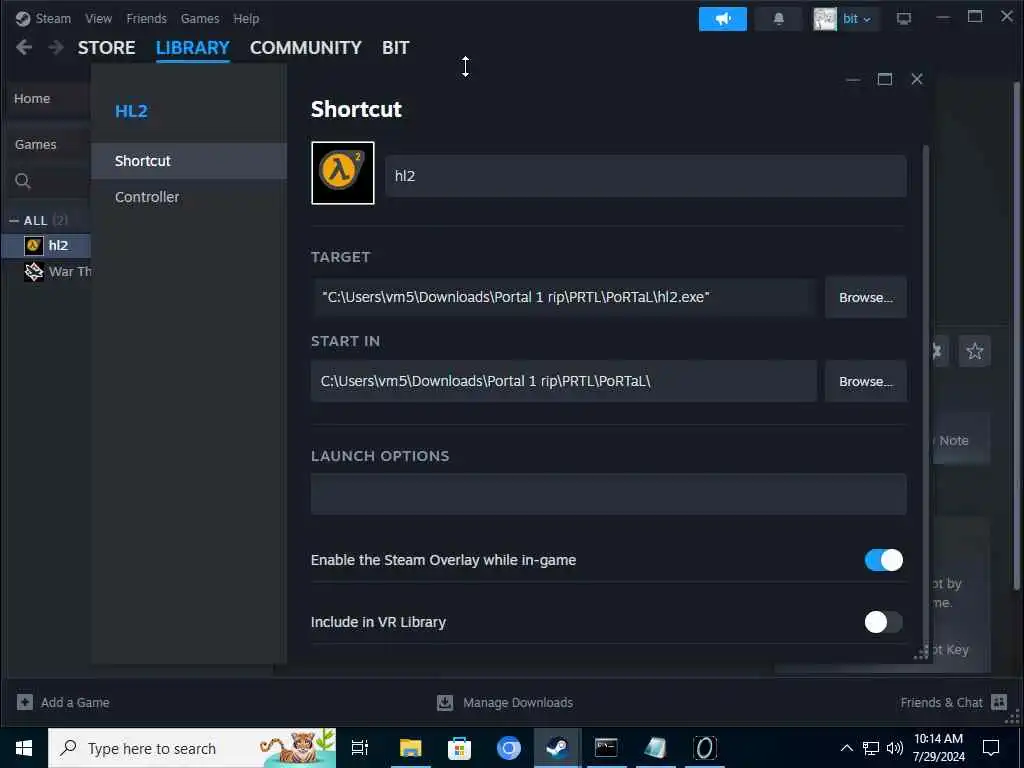Viewport: 1024px width, 768px height.
Task: Collapse the ALL games category
Action: pos(14,221)
